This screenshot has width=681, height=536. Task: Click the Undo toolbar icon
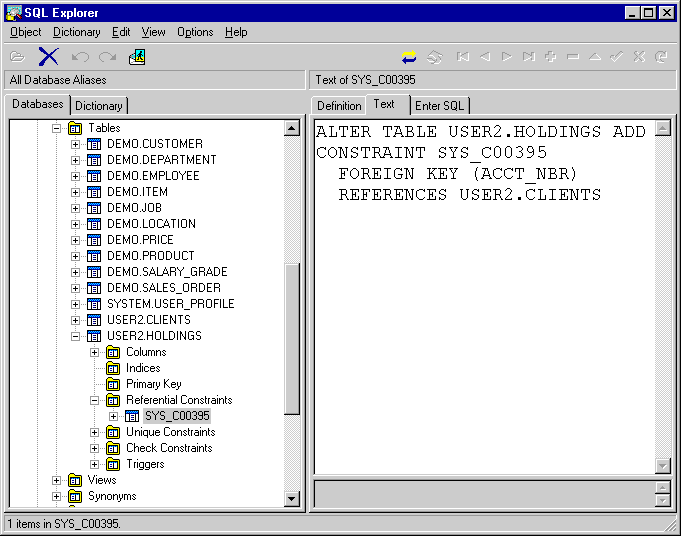(80, 57)
